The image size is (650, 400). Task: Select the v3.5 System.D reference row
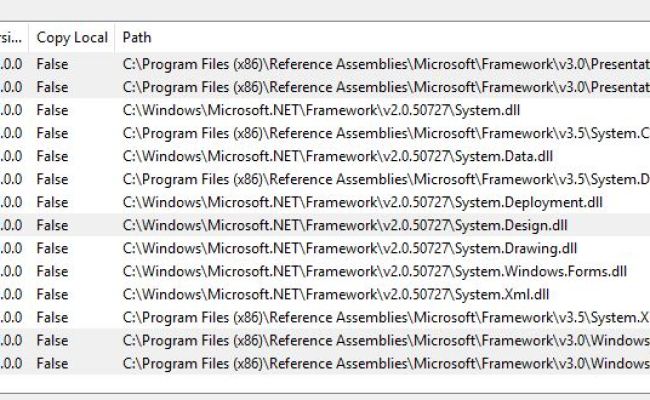coord(325,179)
